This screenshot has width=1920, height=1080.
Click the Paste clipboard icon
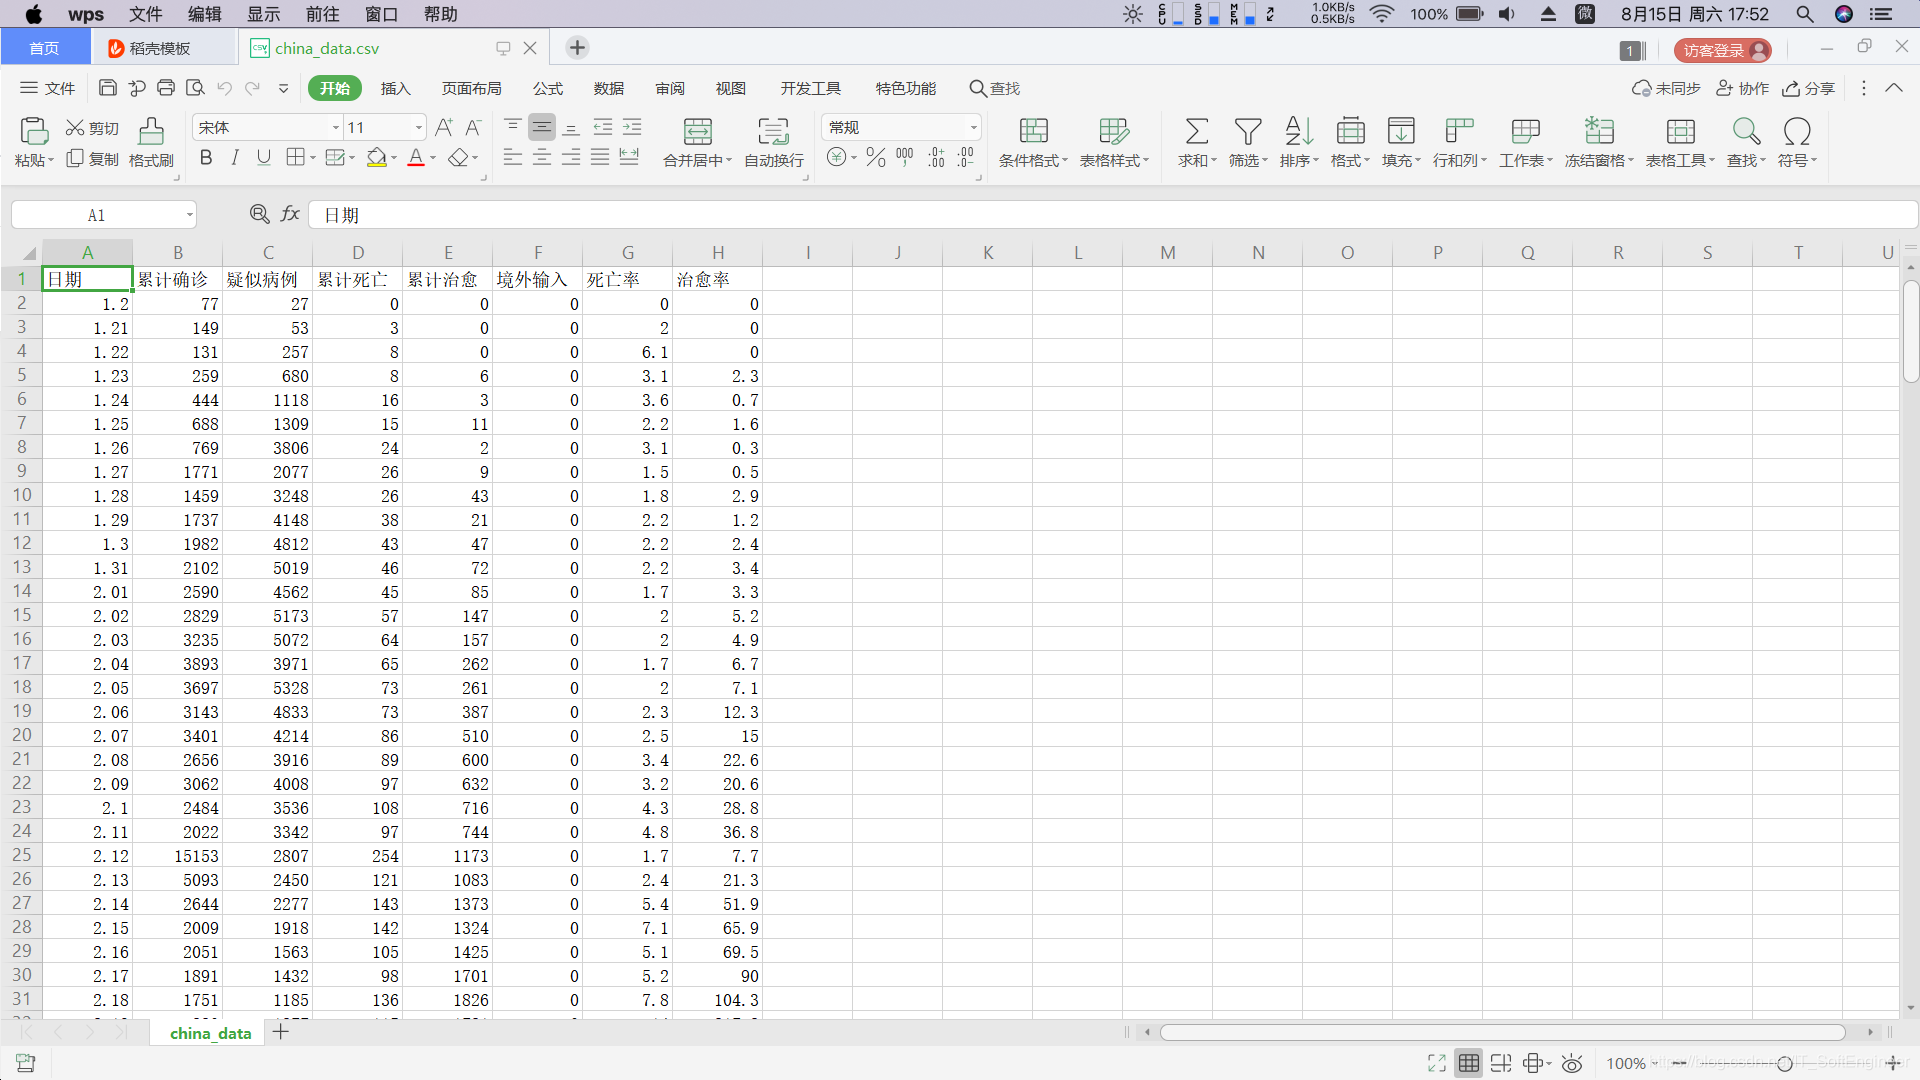33,131
